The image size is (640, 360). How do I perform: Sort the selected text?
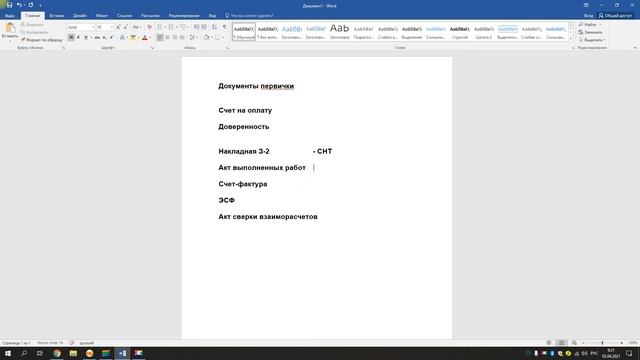point(214,27)
